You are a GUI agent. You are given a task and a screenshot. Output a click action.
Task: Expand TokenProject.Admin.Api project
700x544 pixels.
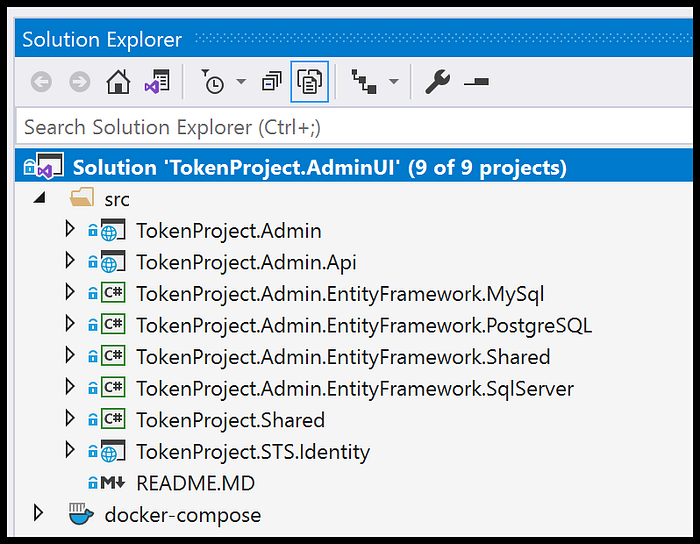tap(70, 260)
